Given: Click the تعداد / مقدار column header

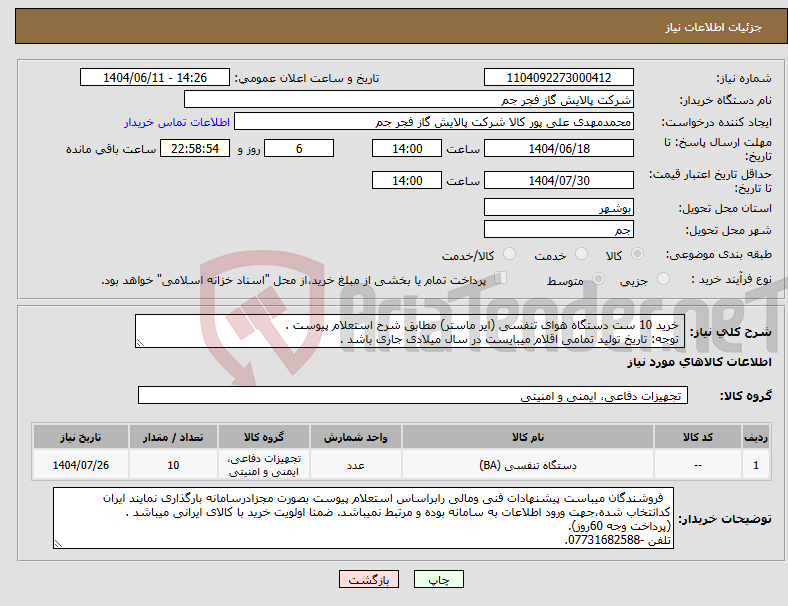Looking at the screenshot, I should point(173,437).
